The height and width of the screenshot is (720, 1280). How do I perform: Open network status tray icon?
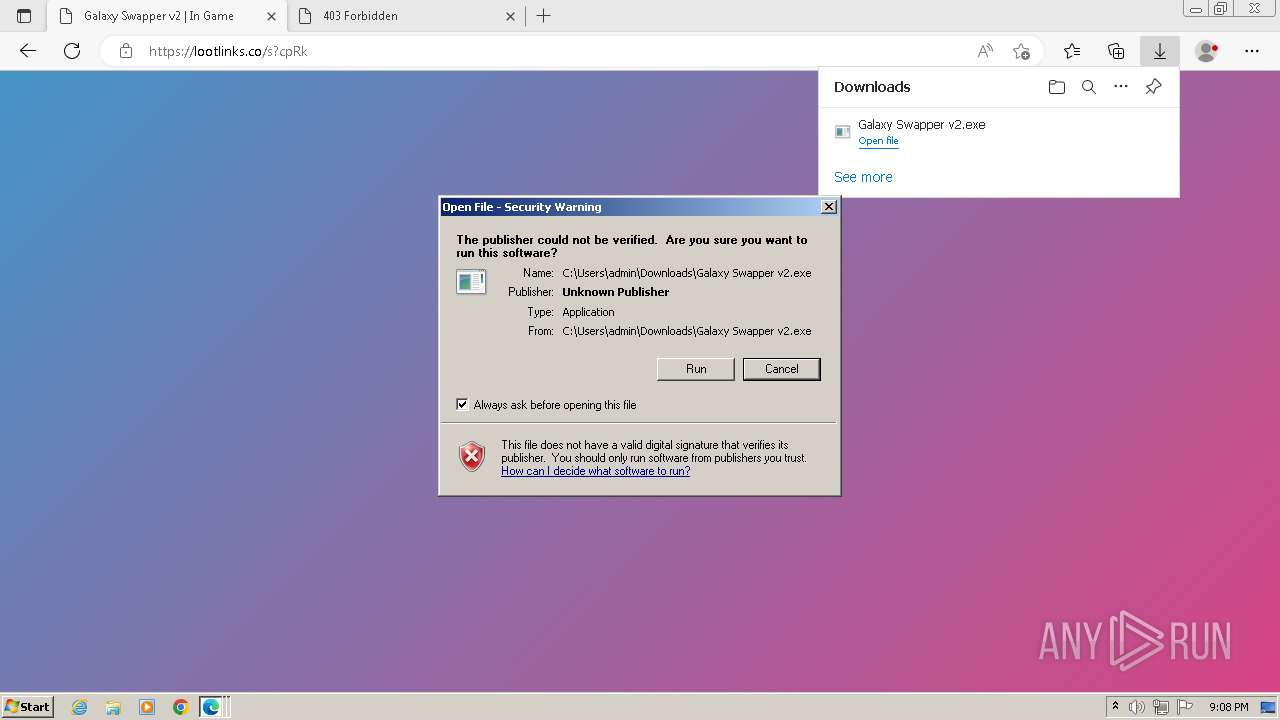coord(1161,707)
